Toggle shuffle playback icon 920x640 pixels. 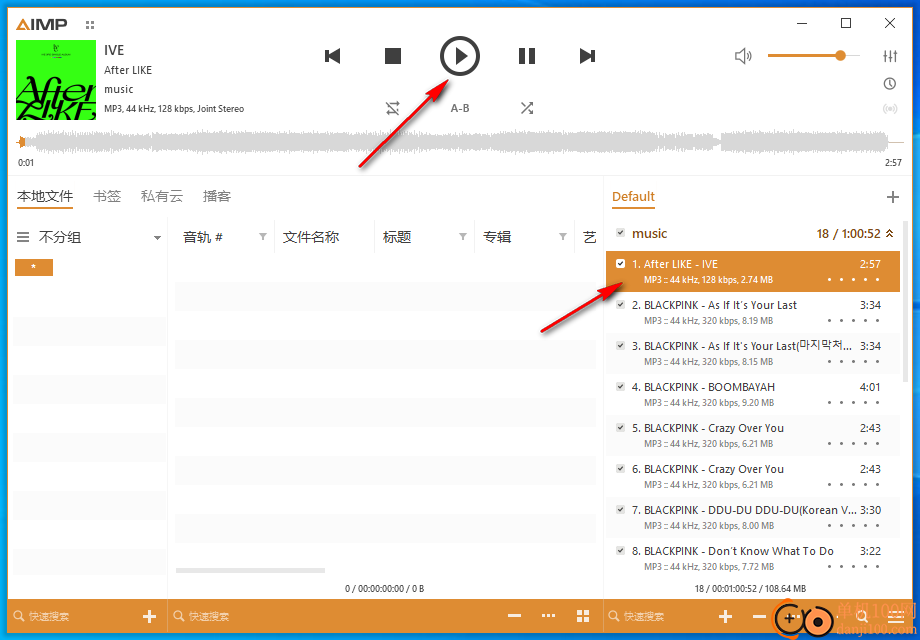pyautogui.click(x=527, y=108)
